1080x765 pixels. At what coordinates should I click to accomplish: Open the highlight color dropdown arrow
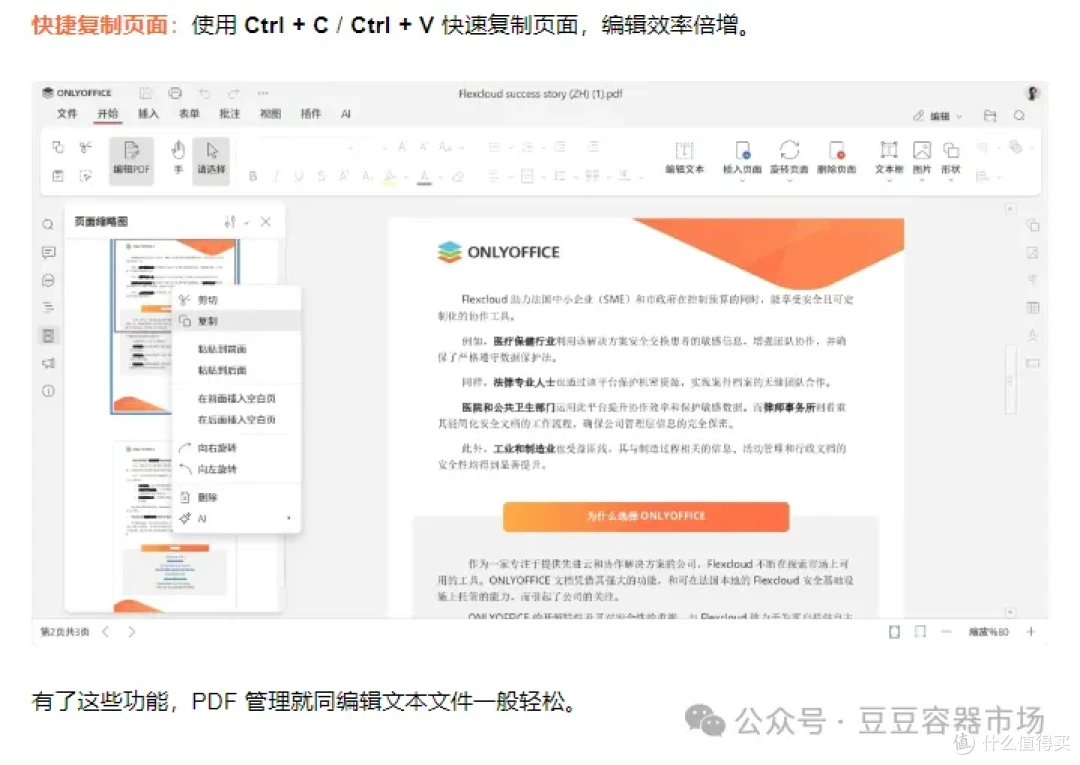pos(406,178)
